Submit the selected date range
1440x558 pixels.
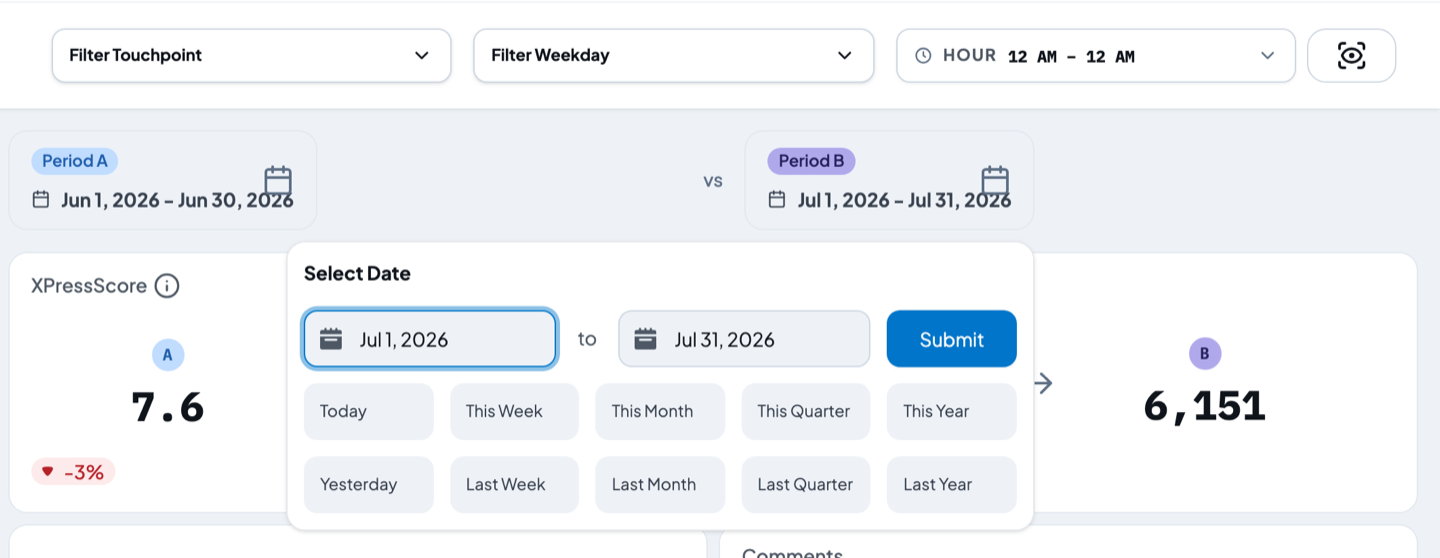coord(951,339)
